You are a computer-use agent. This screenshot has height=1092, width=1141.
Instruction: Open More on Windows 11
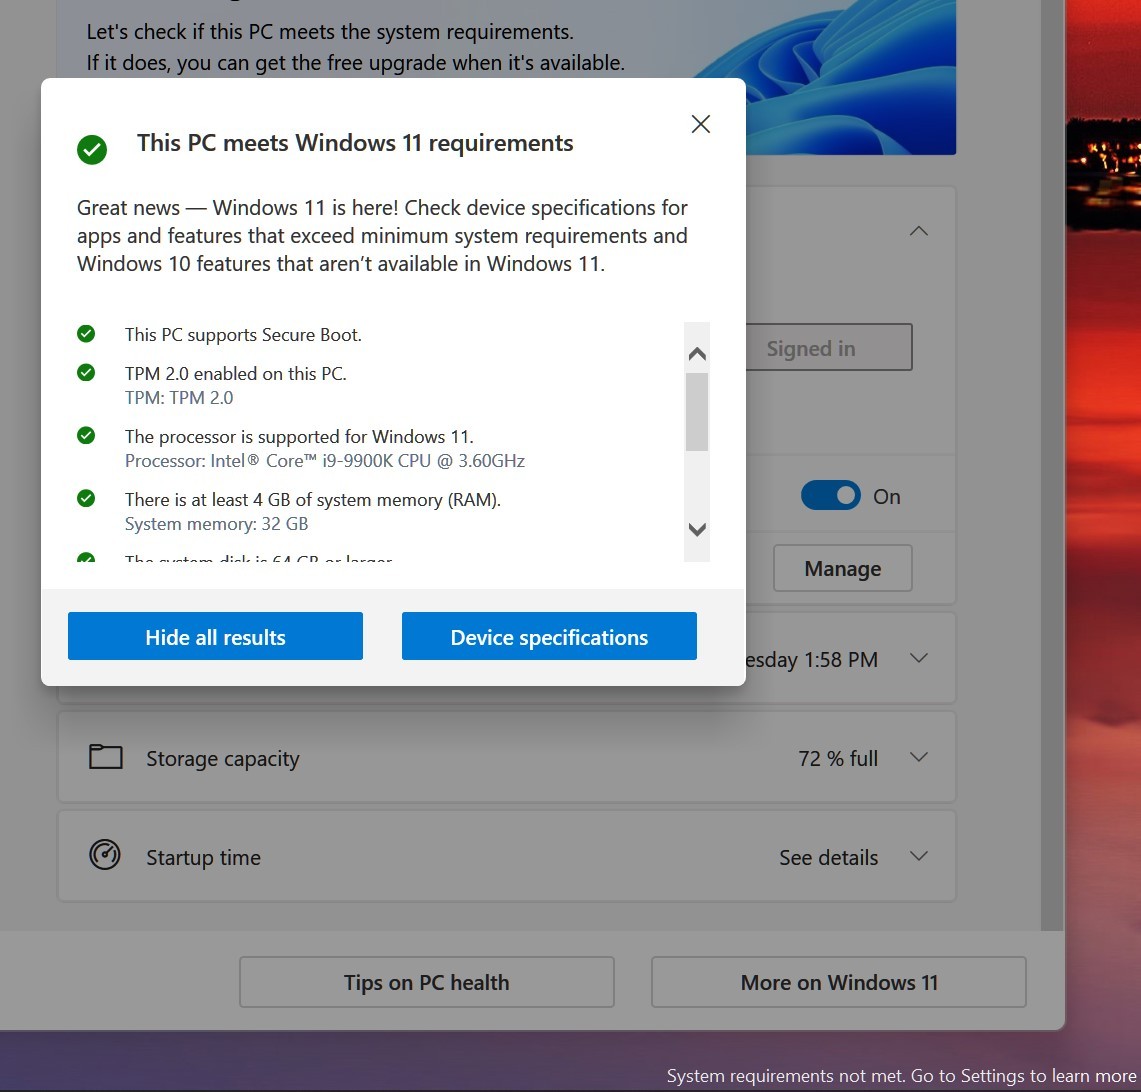pos(839,982)
